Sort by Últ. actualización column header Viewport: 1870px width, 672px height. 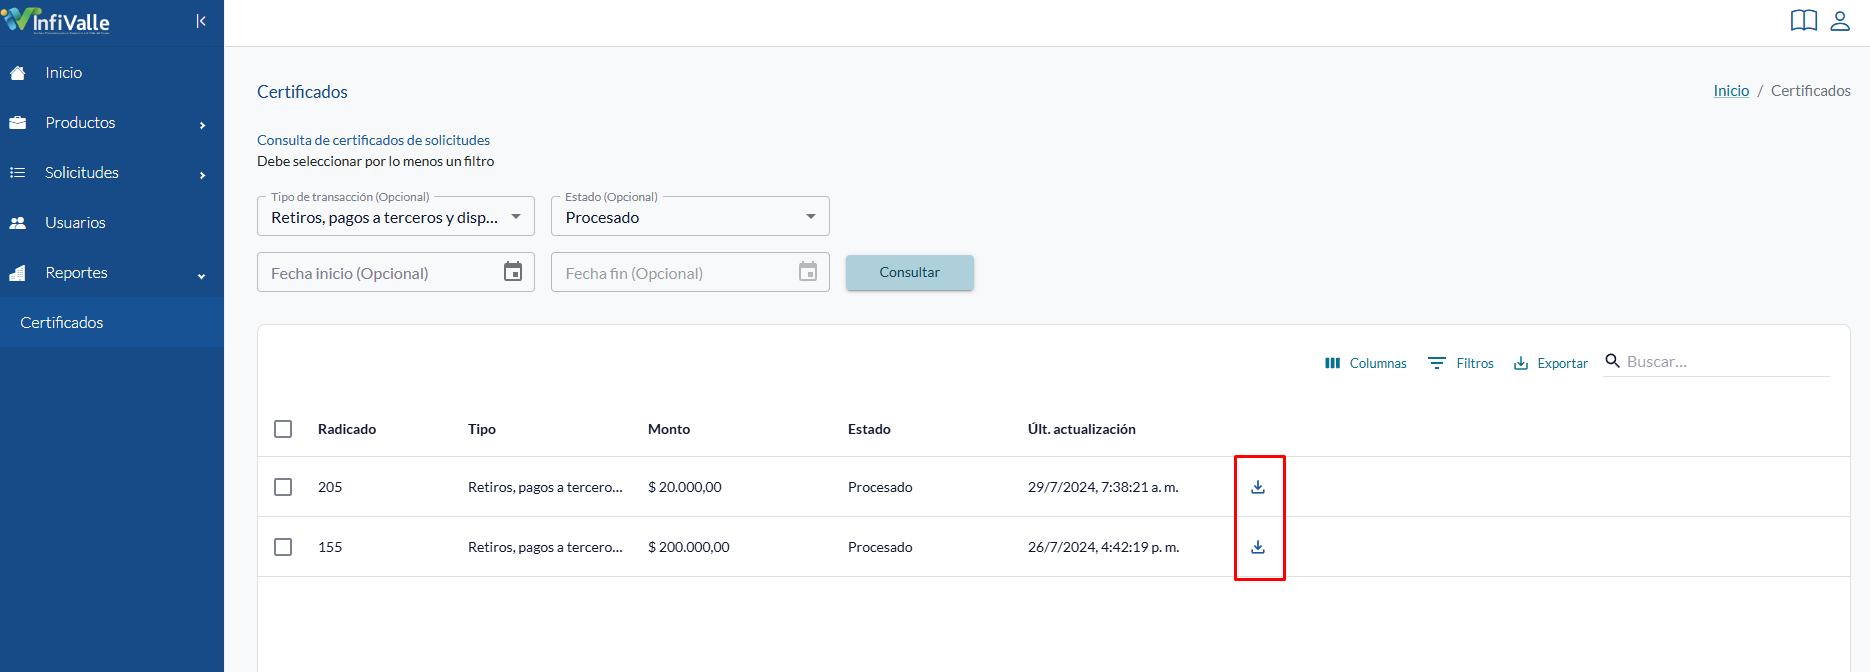coord(1082,429)
